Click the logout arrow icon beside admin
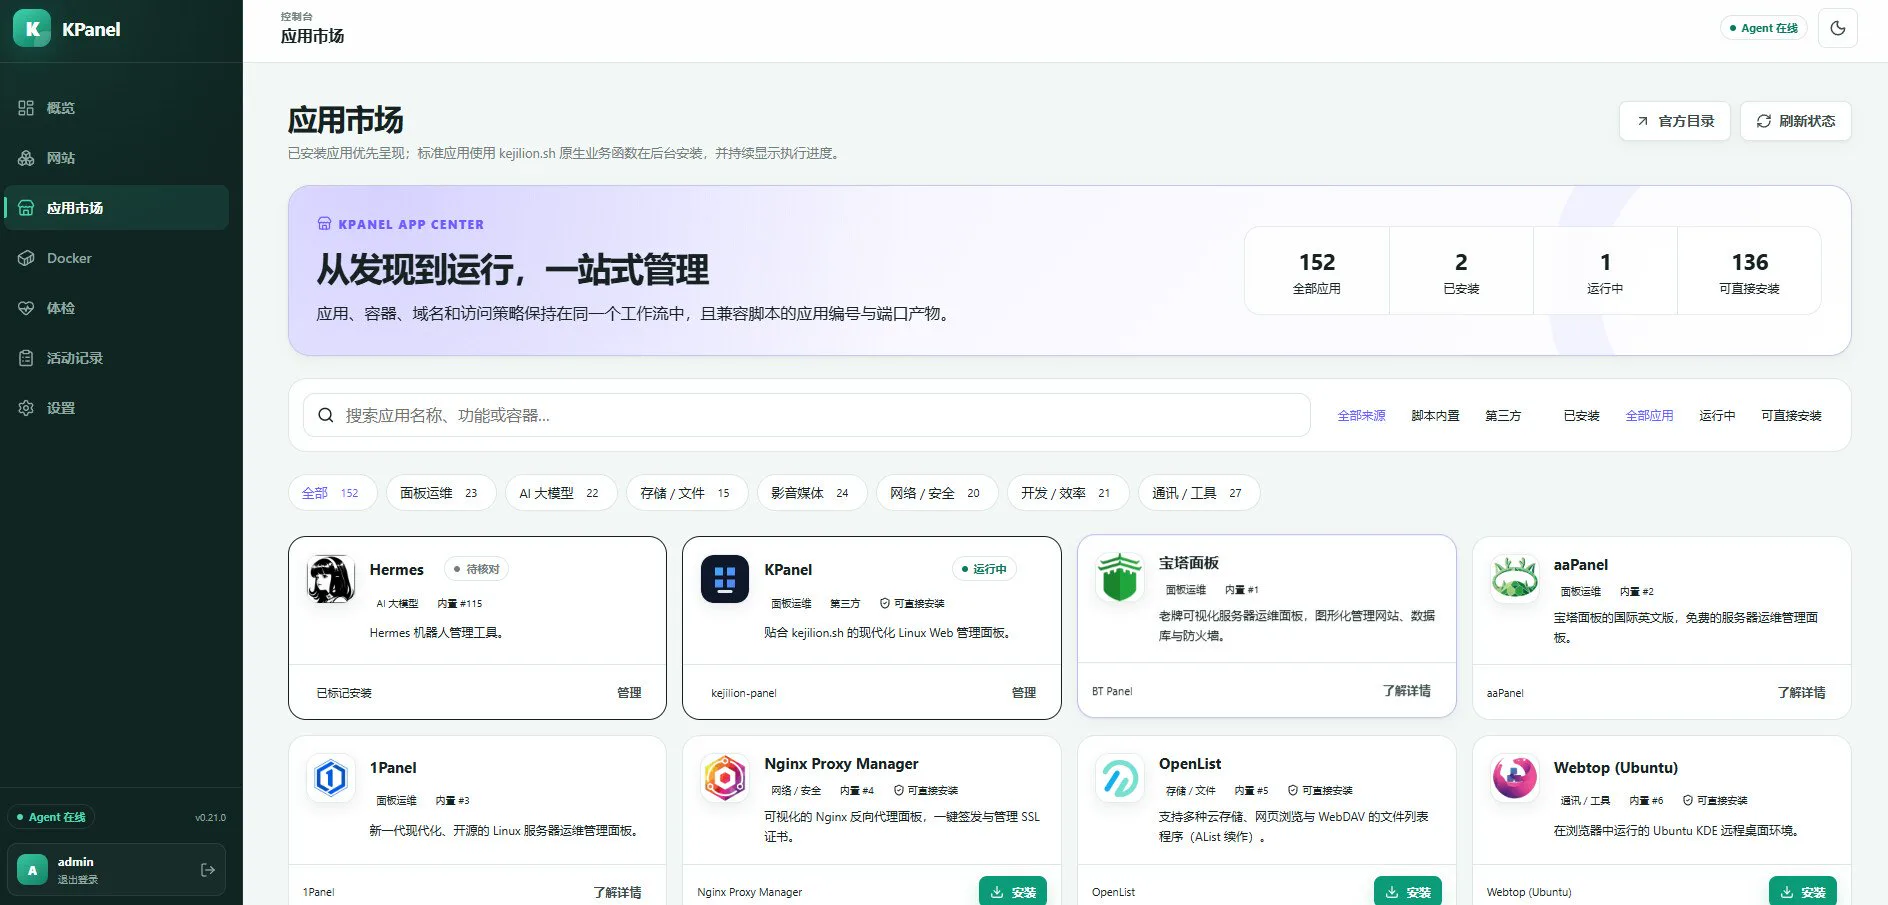This screenshot has width=1888, height=905. tap(208, 870)
